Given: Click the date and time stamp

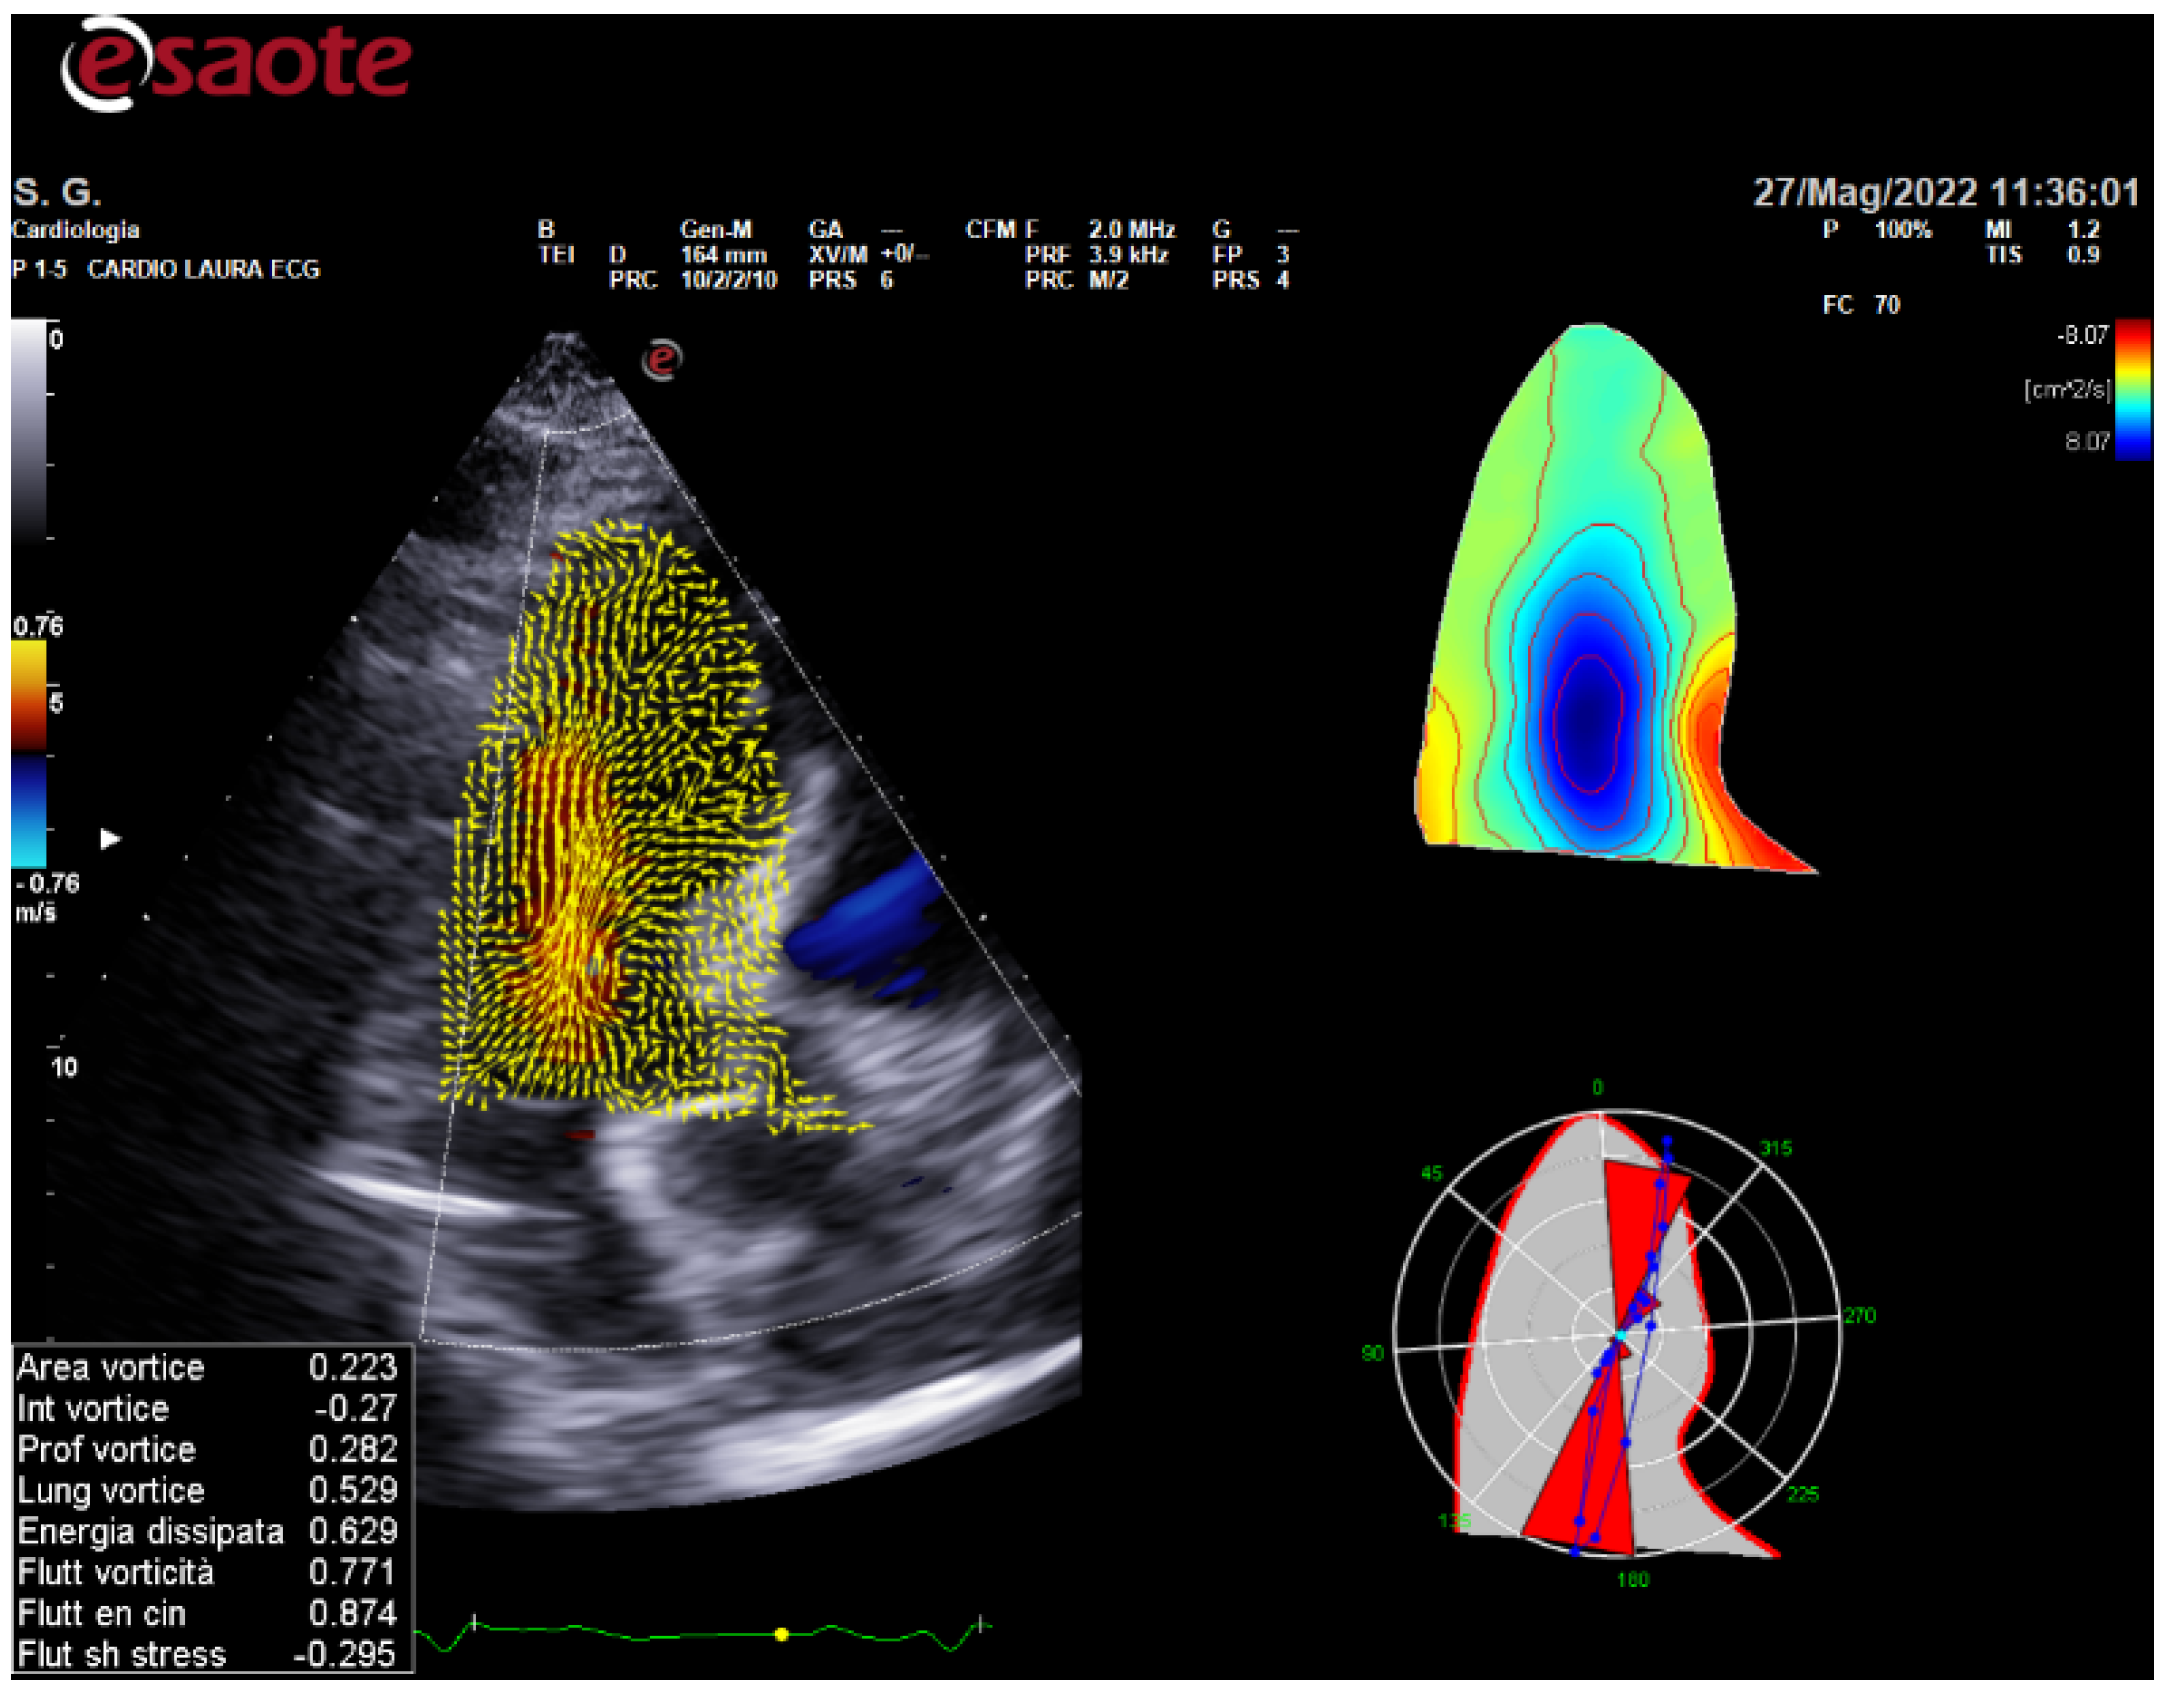Looking at the screenshot, I should (1945, 192).
